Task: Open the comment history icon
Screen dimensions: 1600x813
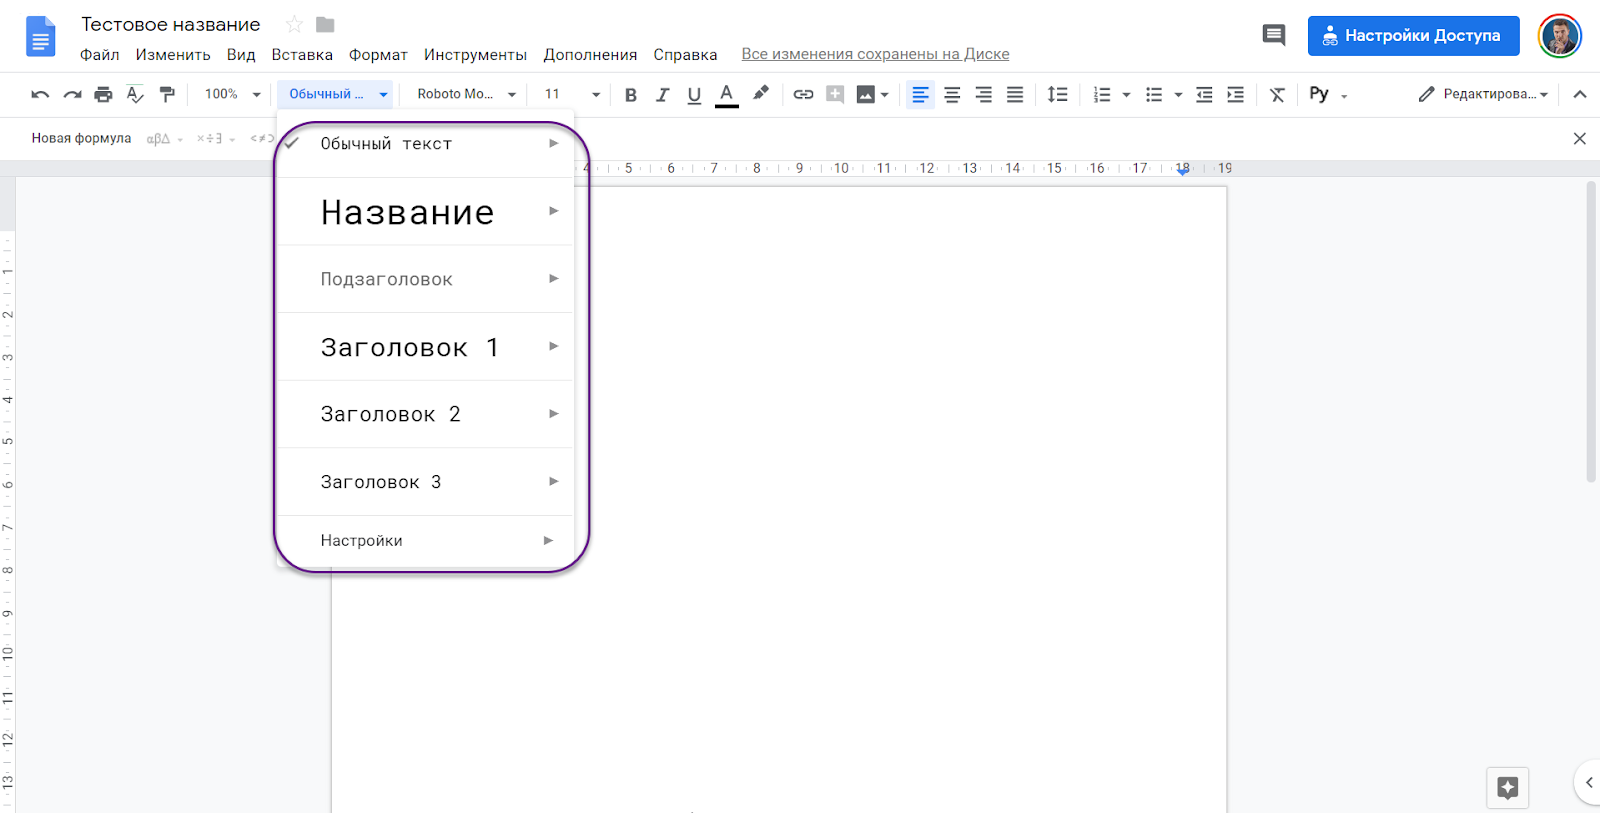Action: click(1273, 36)
